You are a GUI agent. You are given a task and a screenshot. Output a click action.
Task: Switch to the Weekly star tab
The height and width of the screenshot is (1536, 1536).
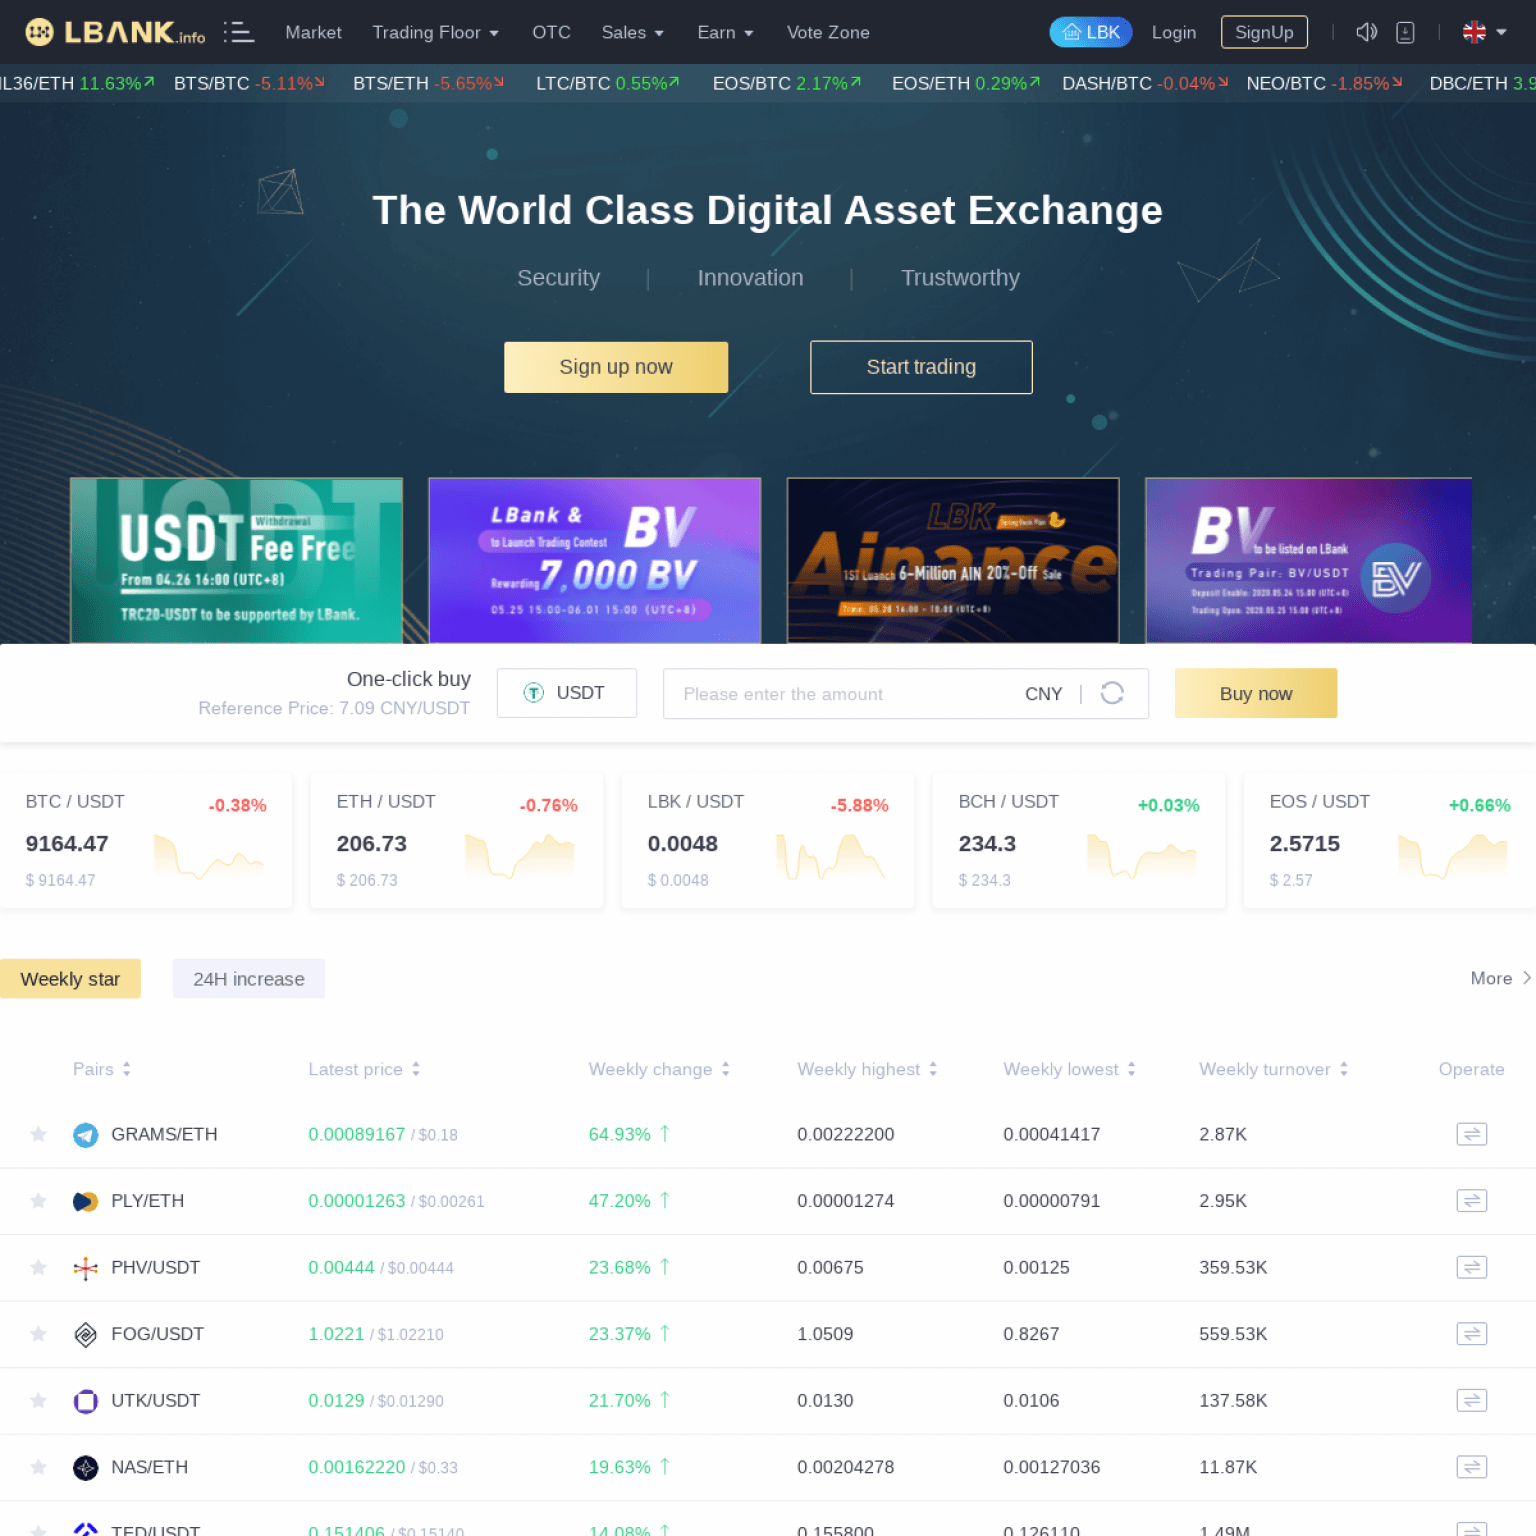70,979
